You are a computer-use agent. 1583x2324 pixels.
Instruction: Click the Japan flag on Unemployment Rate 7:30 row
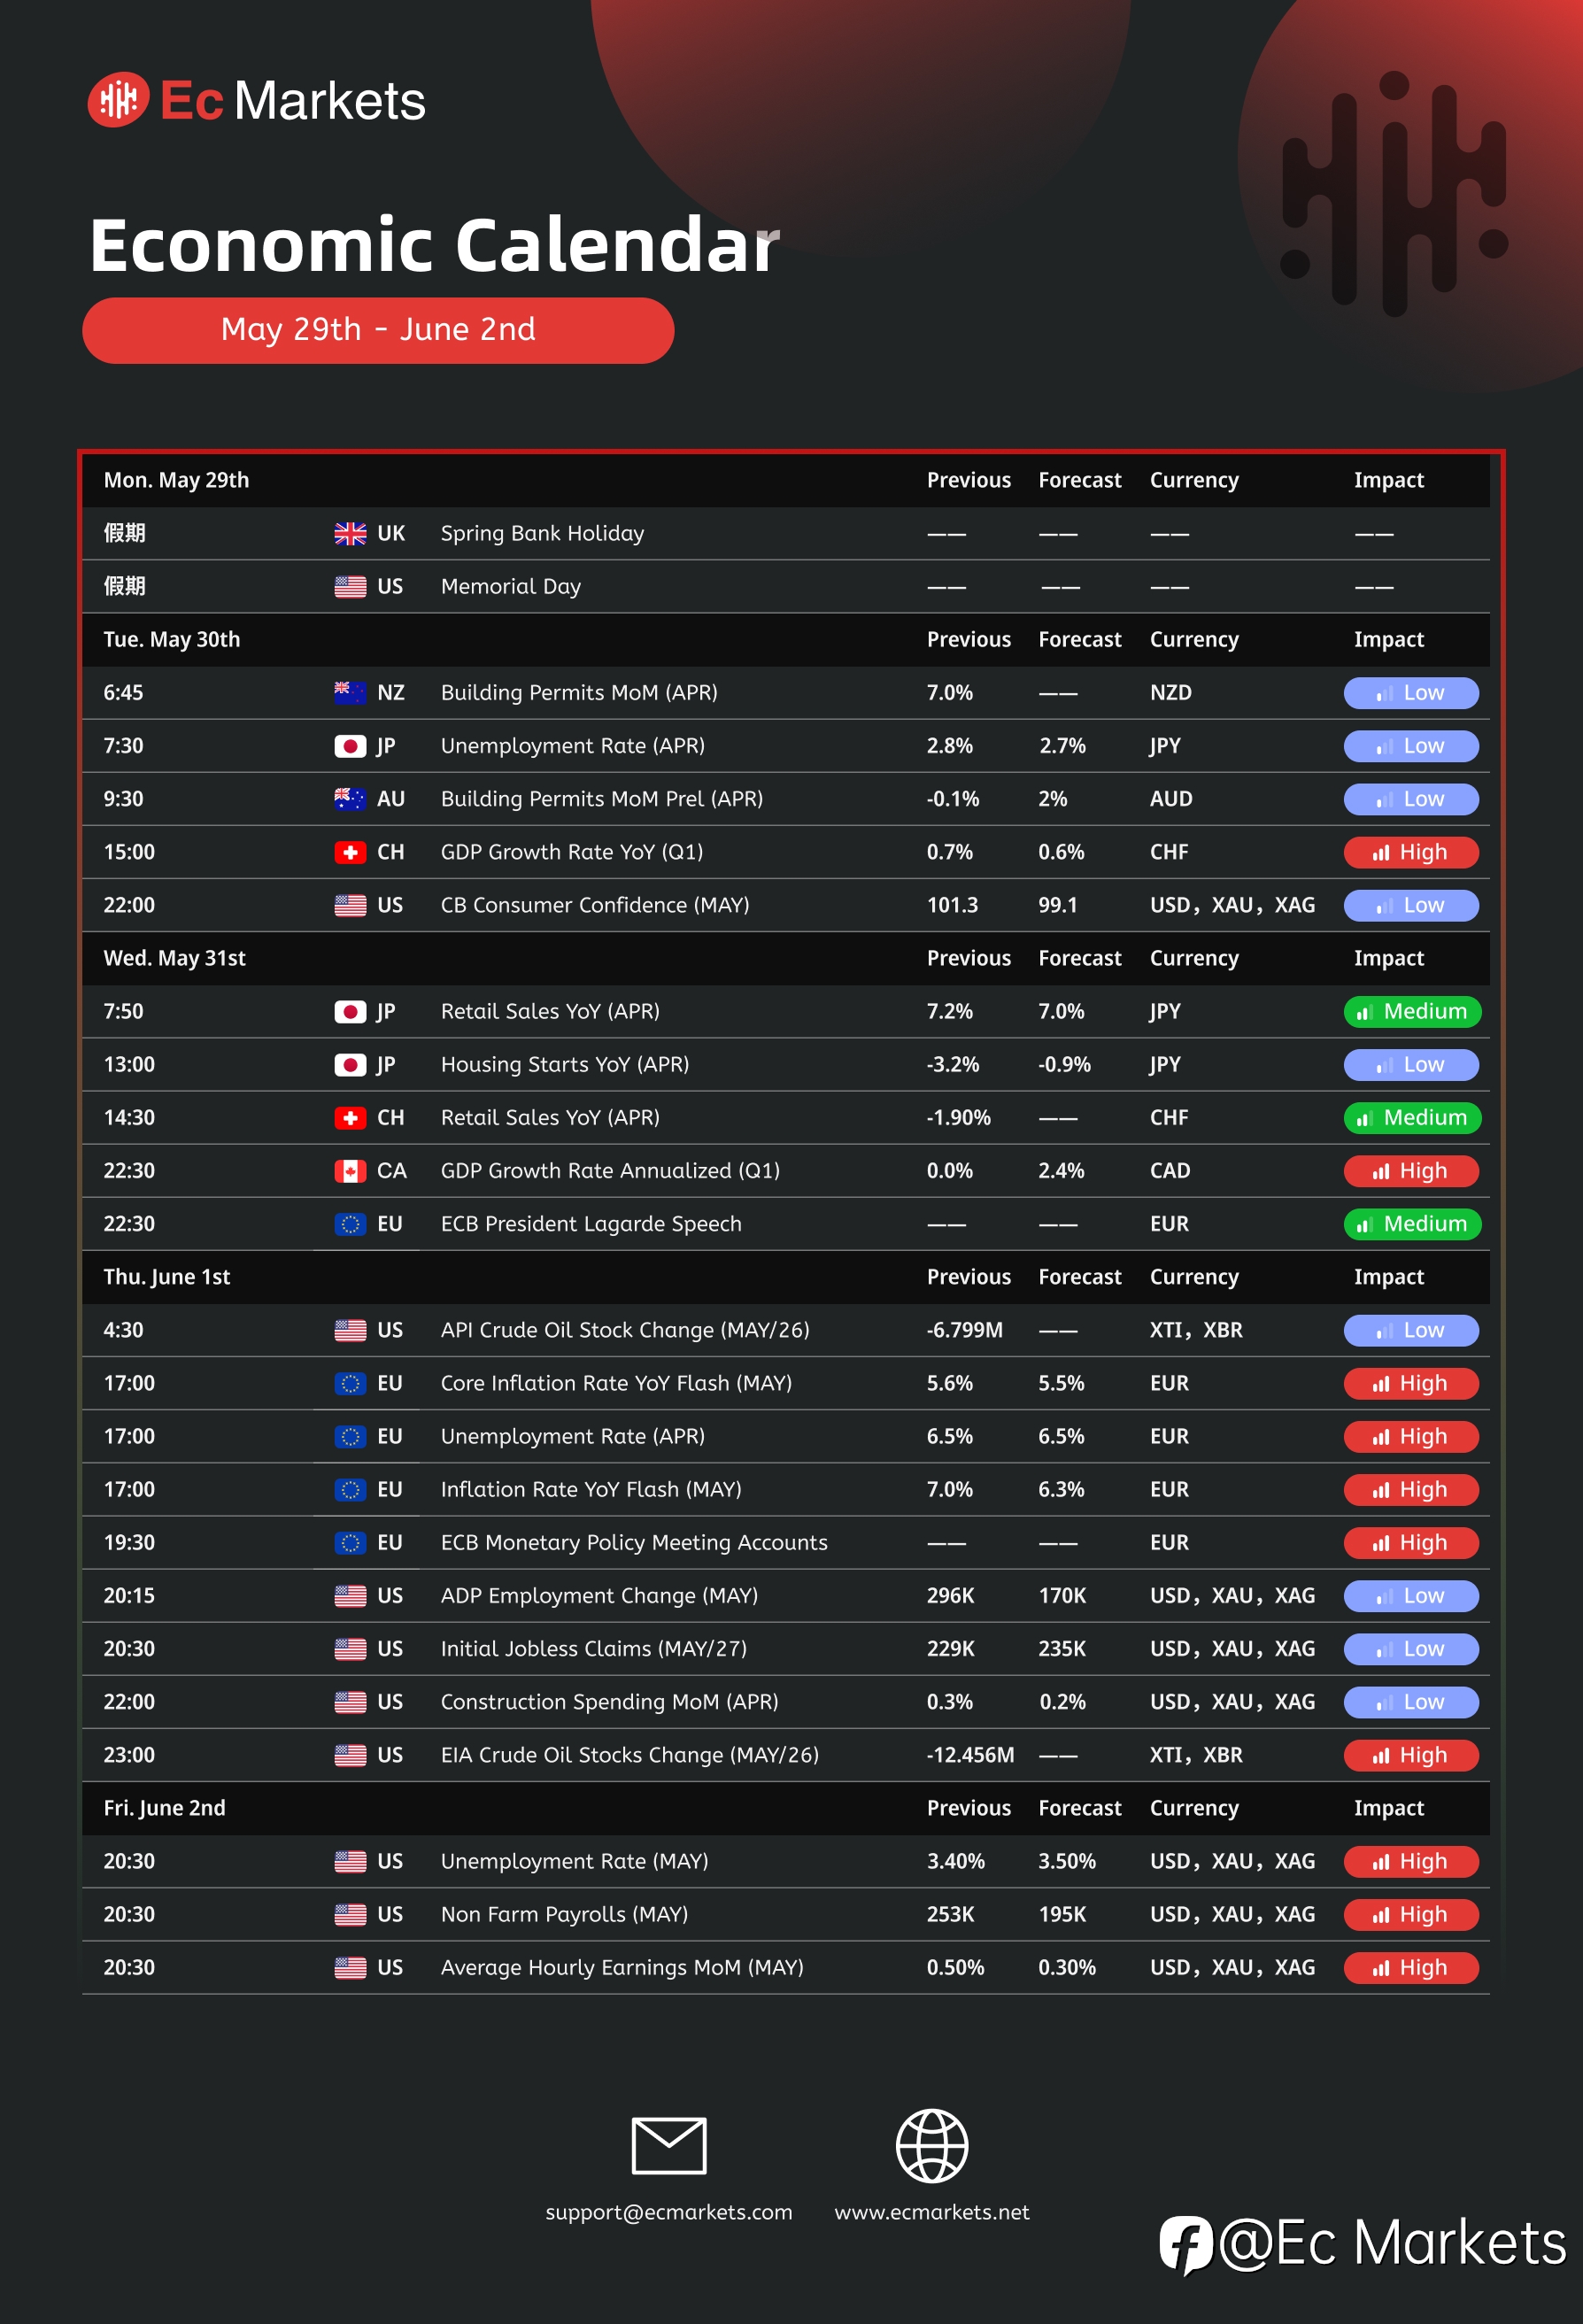coord(350,746)
